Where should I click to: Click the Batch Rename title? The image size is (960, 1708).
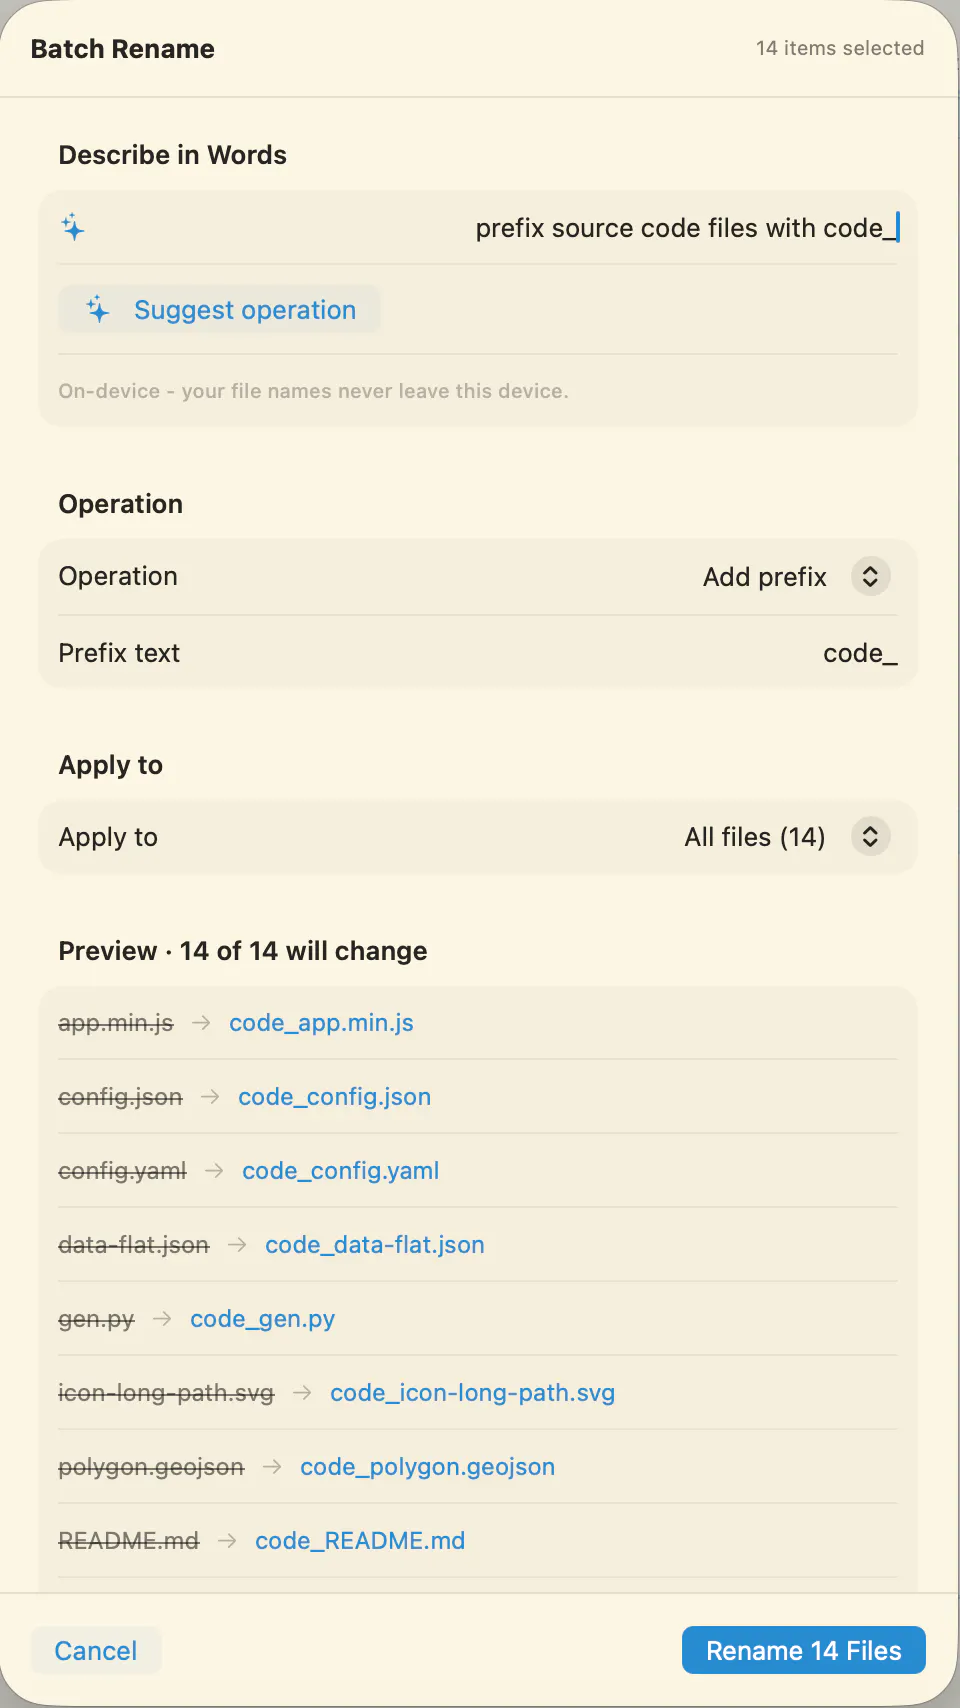point(123,49)
